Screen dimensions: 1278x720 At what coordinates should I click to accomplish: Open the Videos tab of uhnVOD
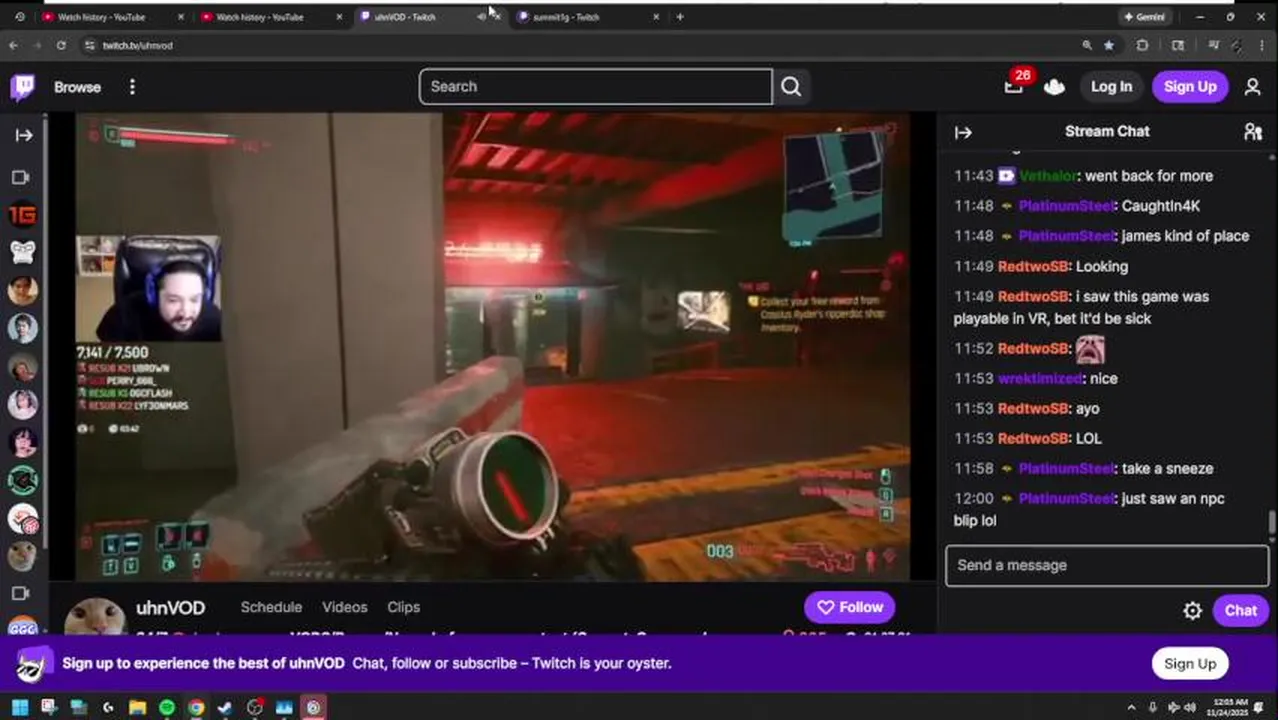344,607
